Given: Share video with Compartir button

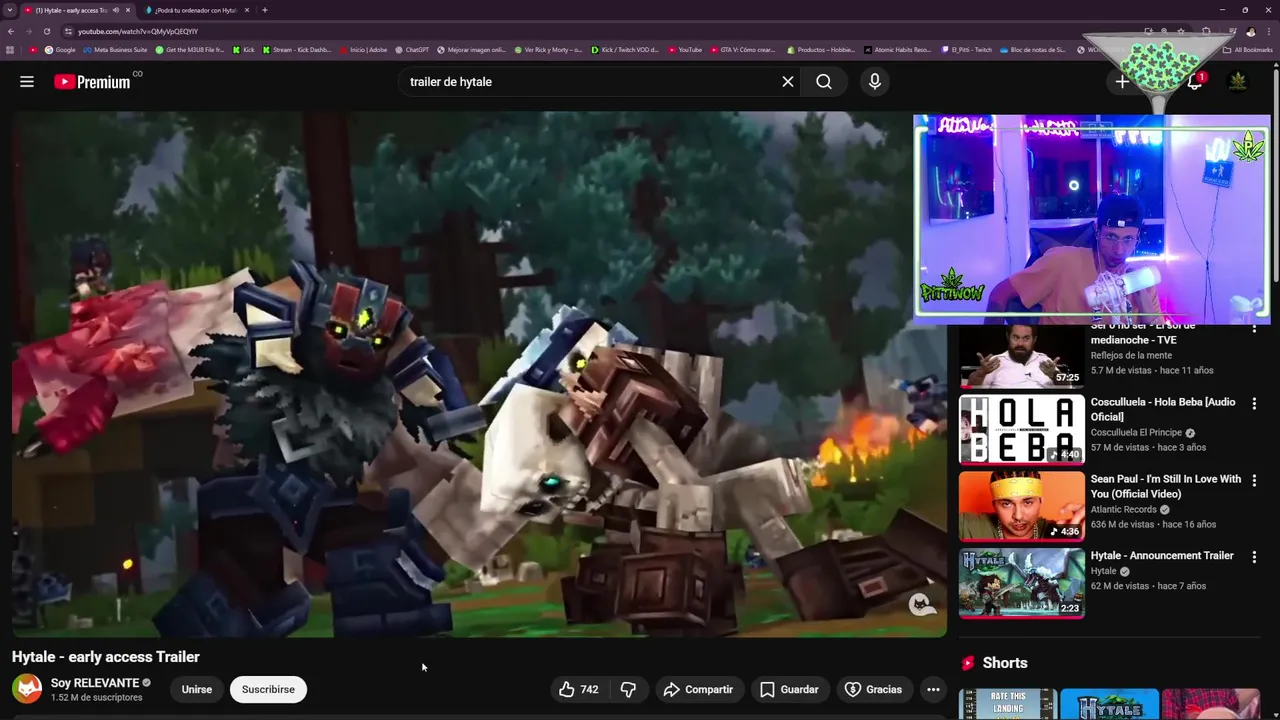Looking at the screenshot, I should pyautogui.click(x=698, y=689).
